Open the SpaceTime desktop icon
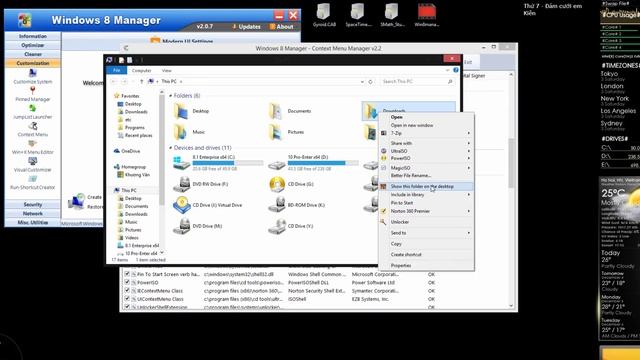This screenshot has height=360, width=640. [358, 15]
